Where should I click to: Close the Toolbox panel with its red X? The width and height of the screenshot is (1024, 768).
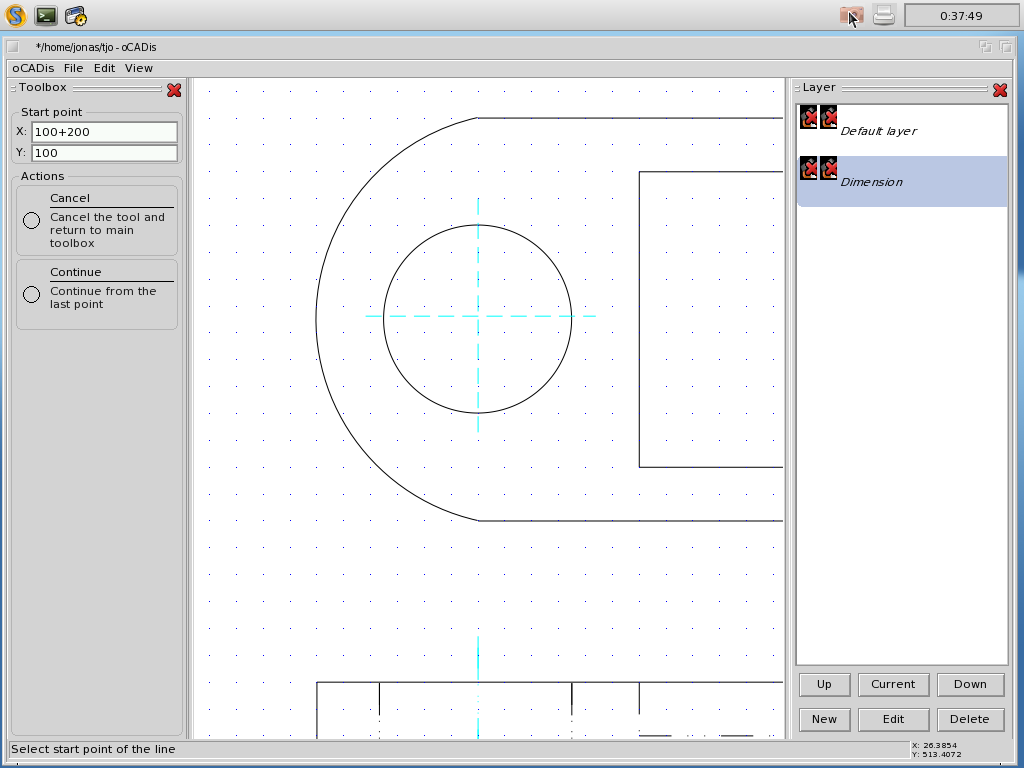click(174, 90)
